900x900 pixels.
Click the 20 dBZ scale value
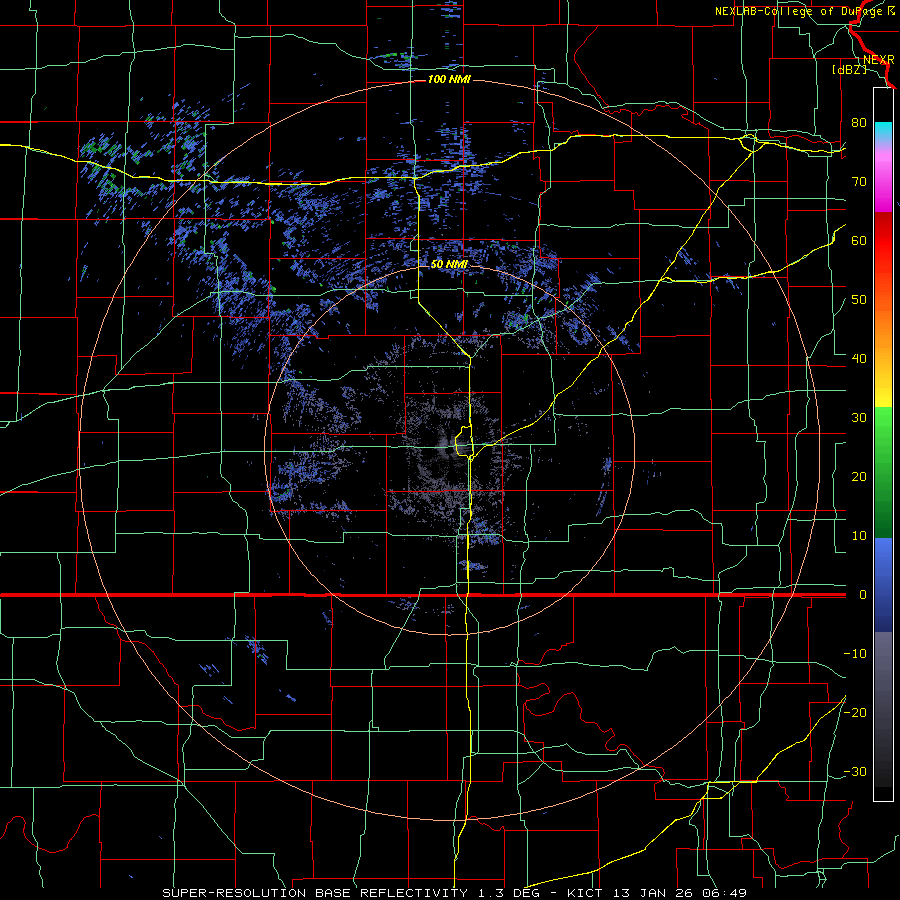(859, 476)
